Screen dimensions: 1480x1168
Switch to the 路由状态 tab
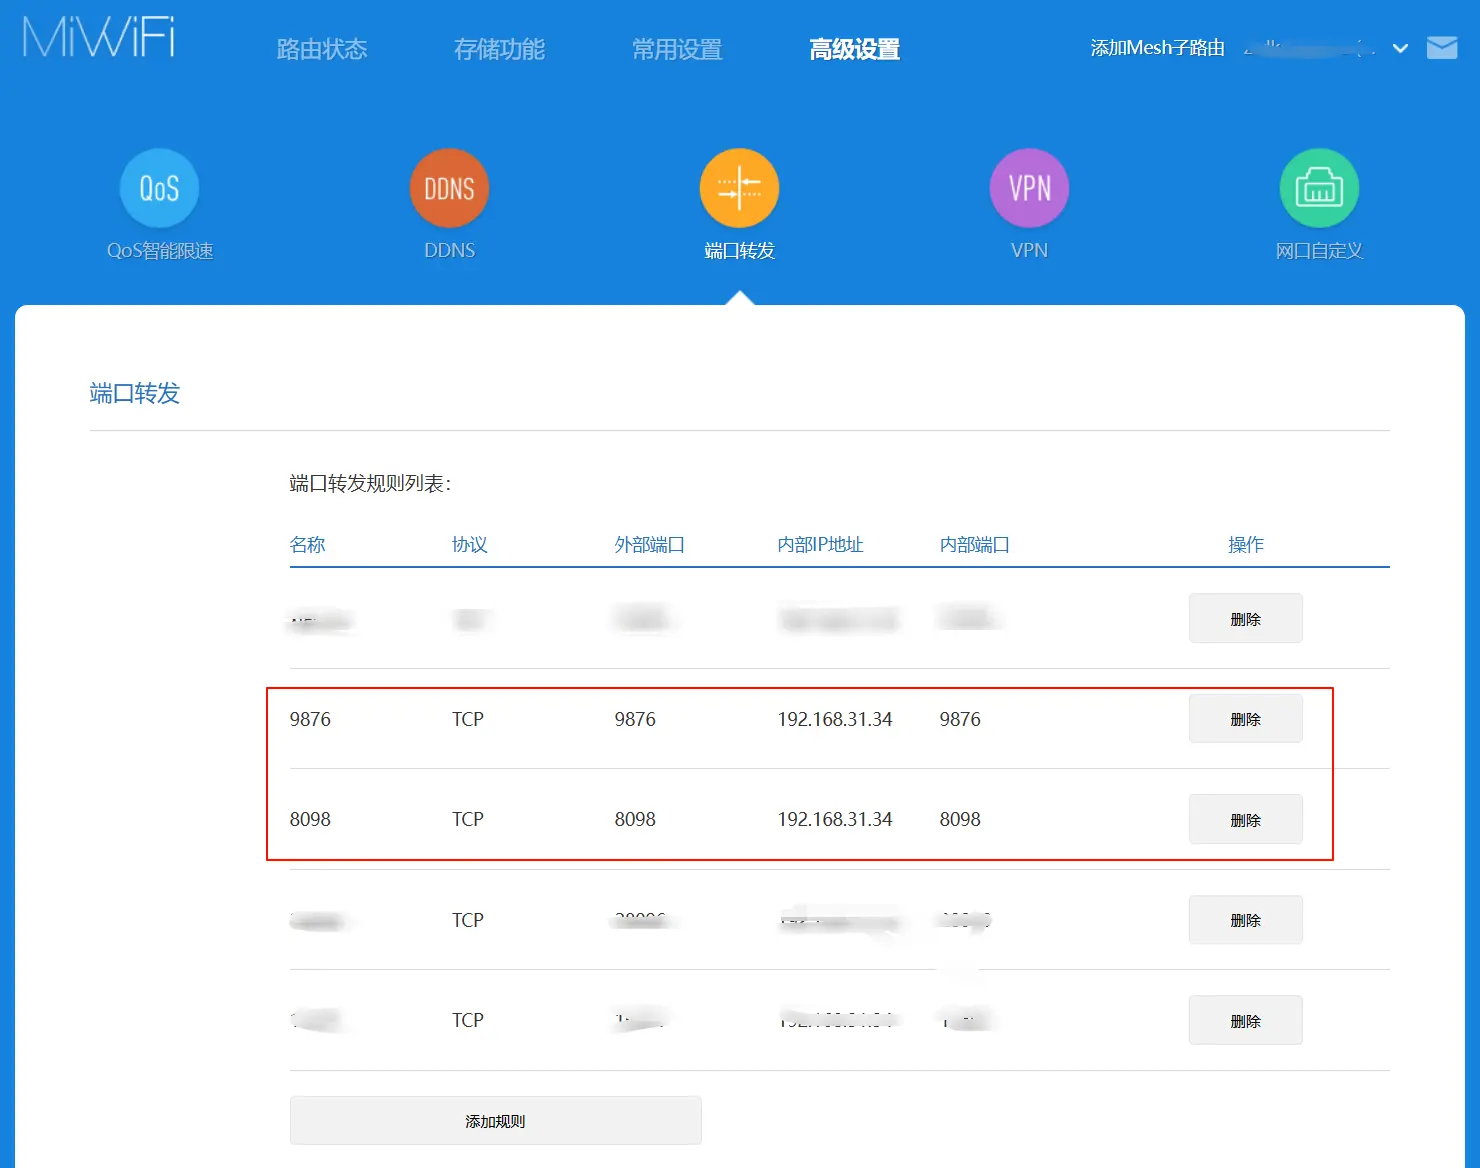pyautogui.click(x=322, y=49)
